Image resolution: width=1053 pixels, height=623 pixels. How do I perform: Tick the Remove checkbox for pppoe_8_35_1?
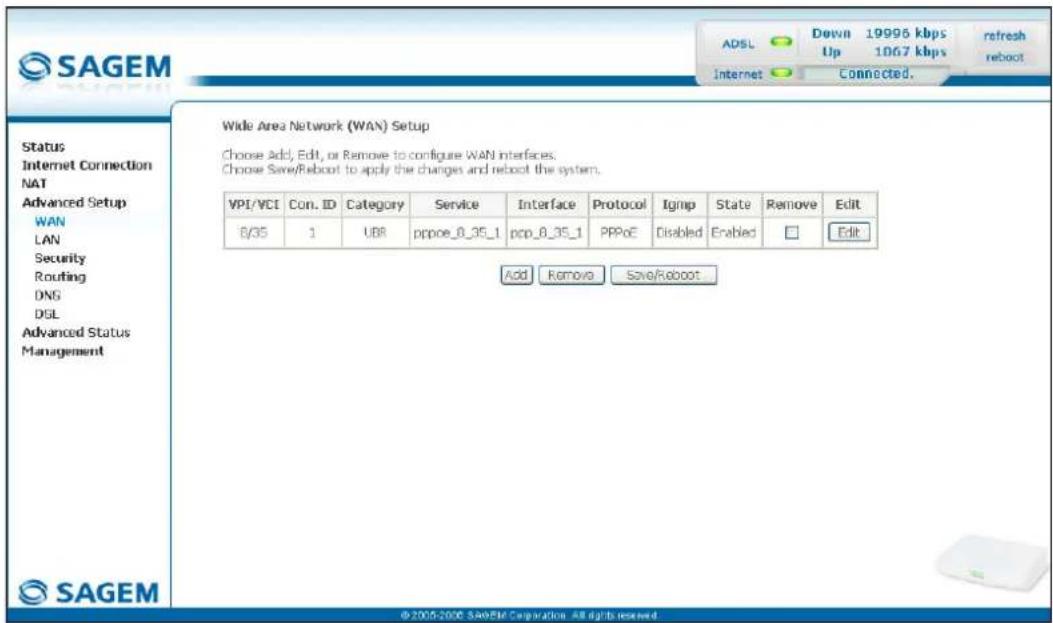792,233
